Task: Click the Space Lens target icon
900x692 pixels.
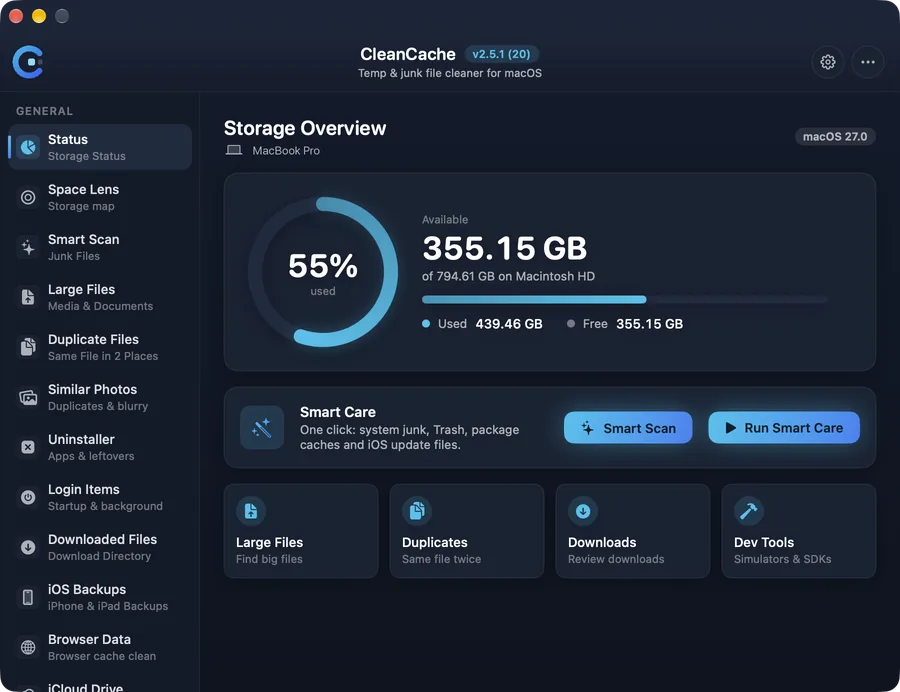Action: point(28,197)
